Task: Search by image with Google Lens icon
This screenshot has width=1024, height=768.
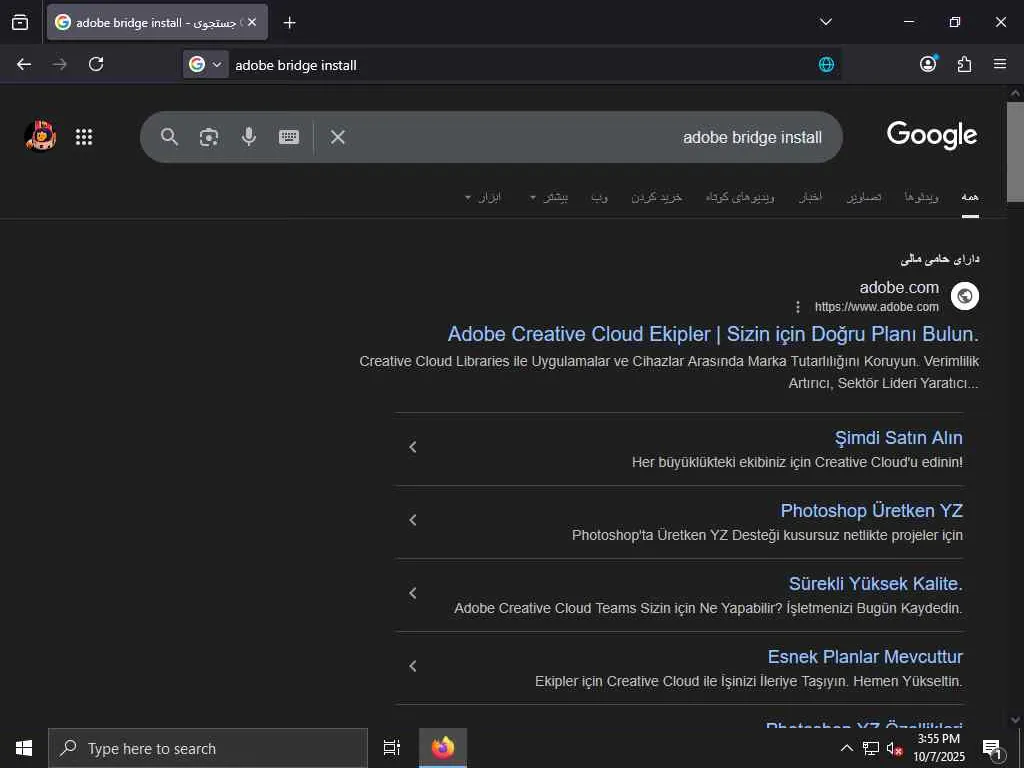Action: point(209,137)
